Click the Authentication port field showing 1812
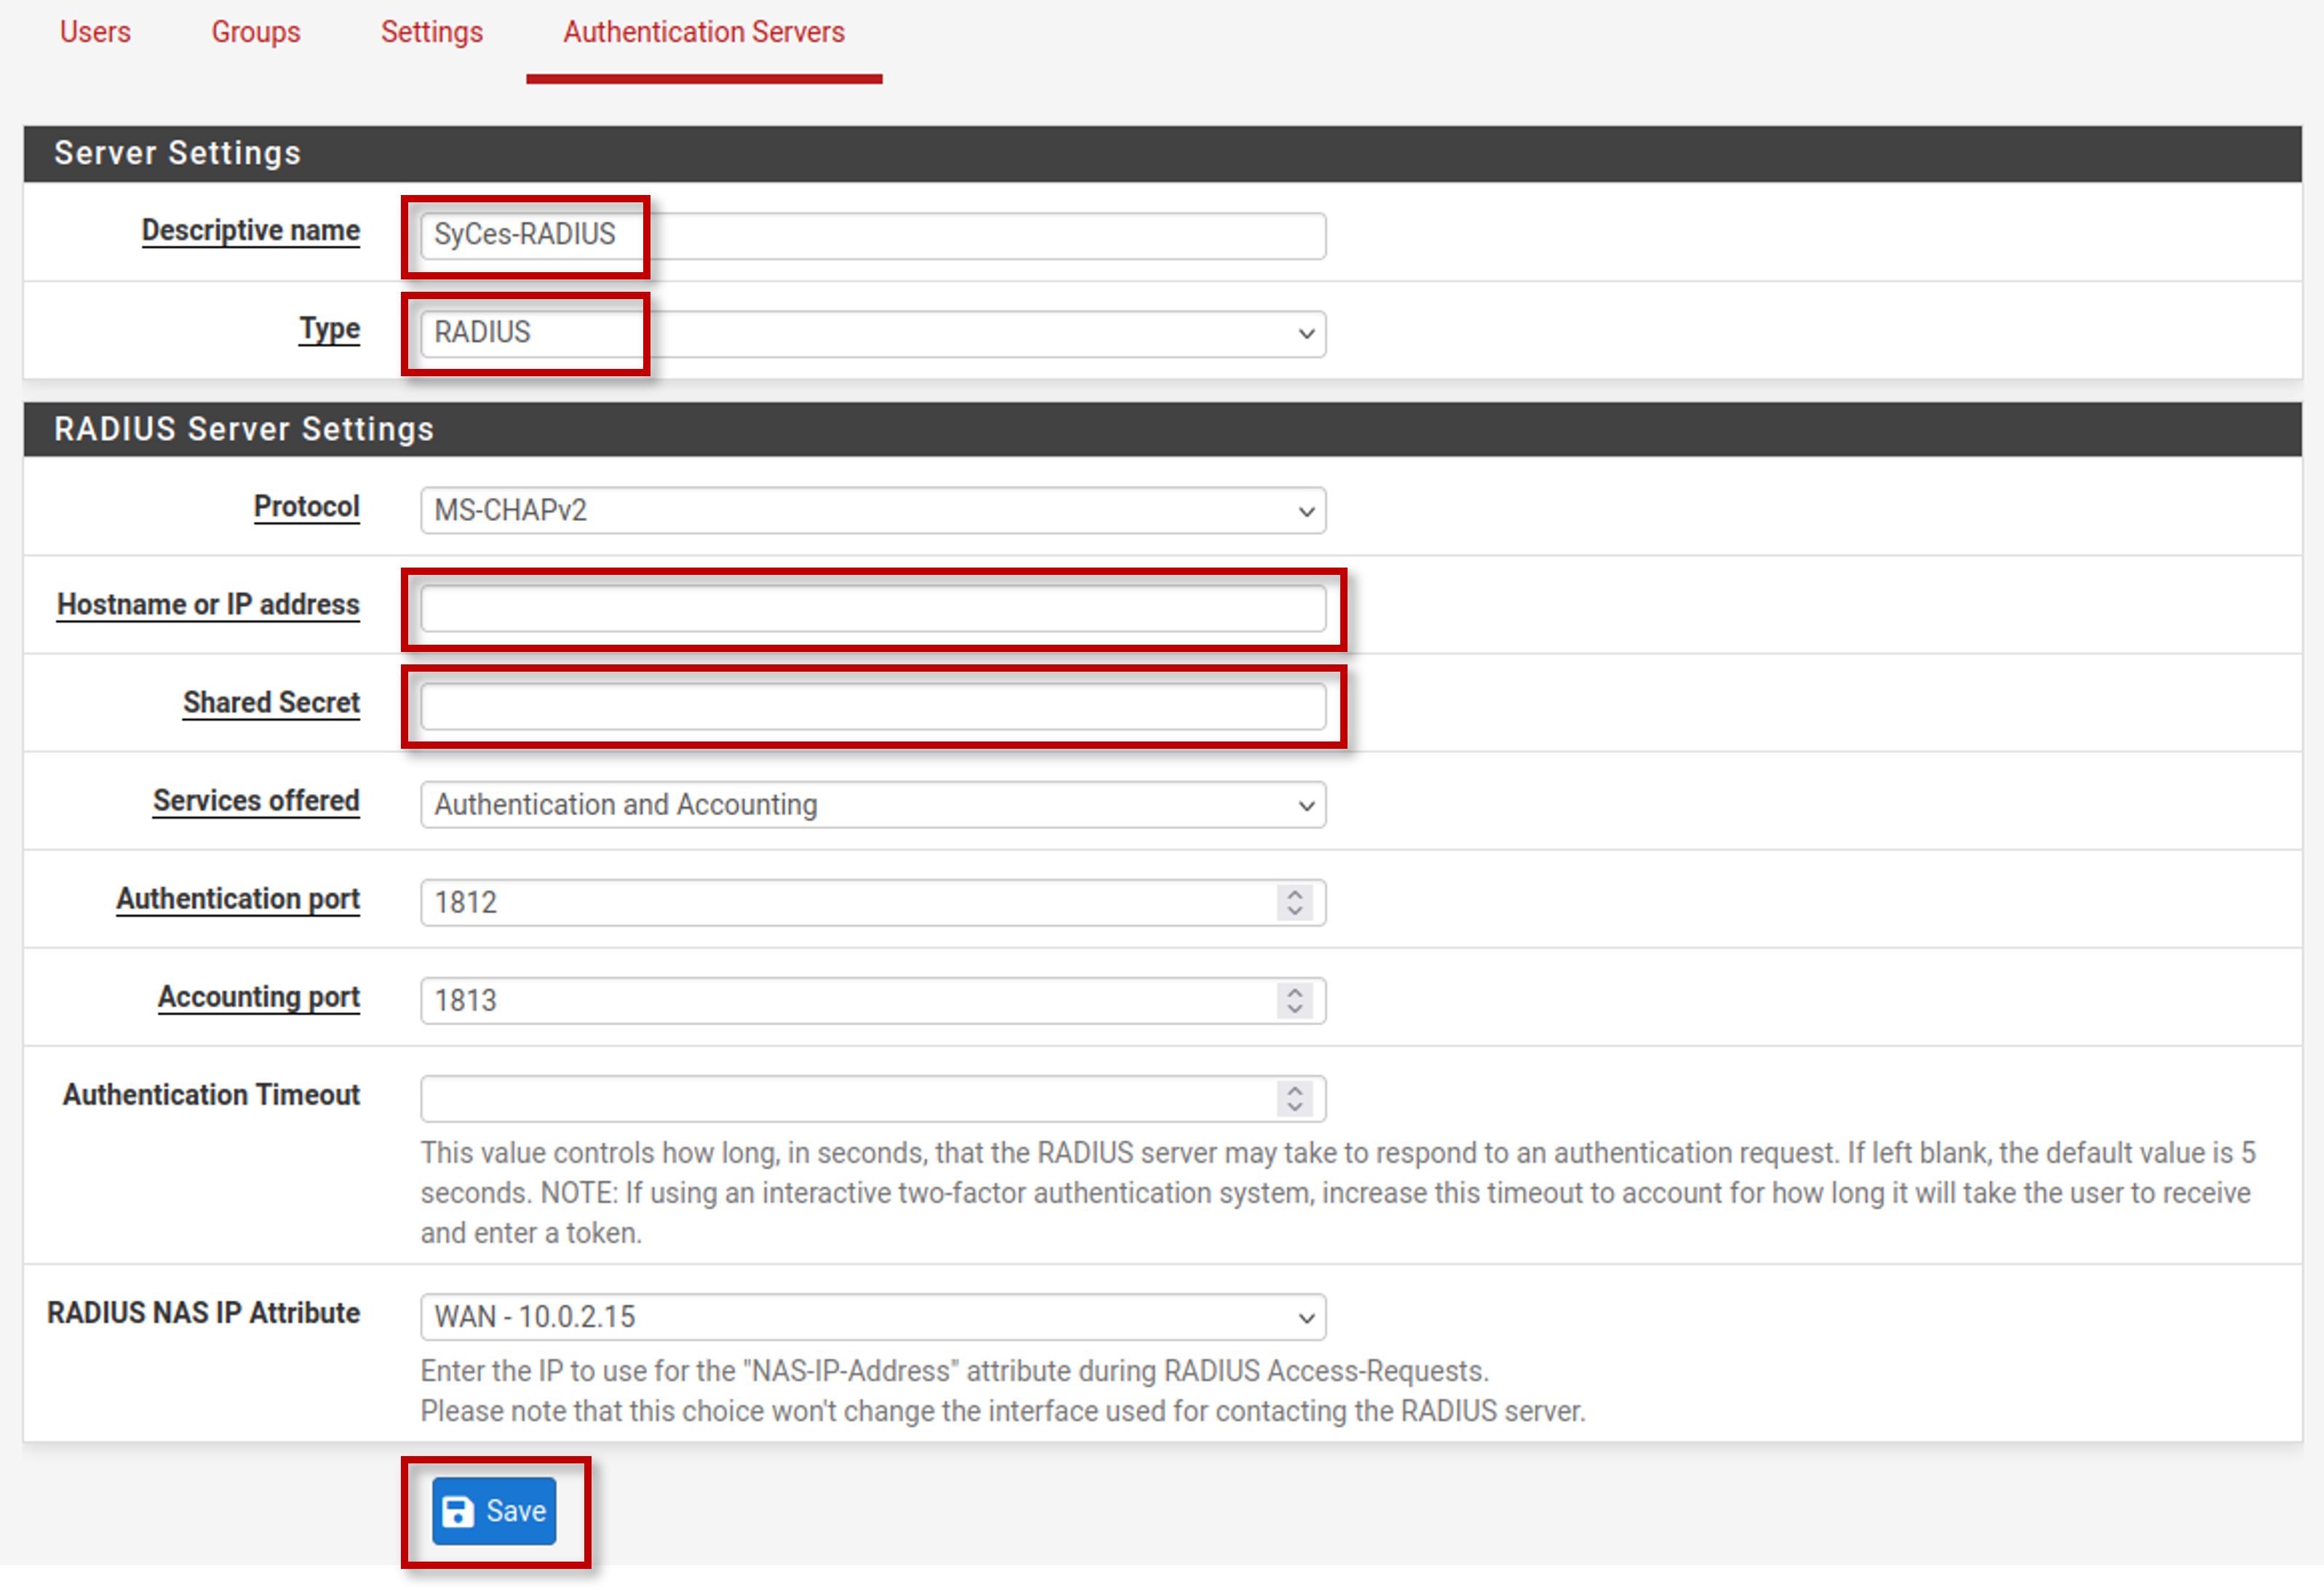 coord(873,903)
